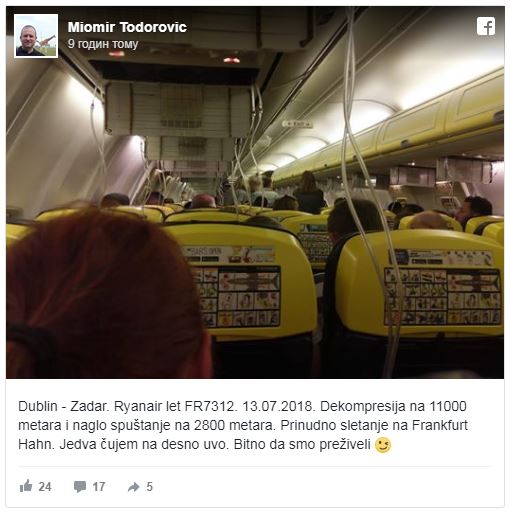The width and height of the screenshot is (510, 513).
Task: Click the right seat-back safety card in photo
Action: point(442,296)
